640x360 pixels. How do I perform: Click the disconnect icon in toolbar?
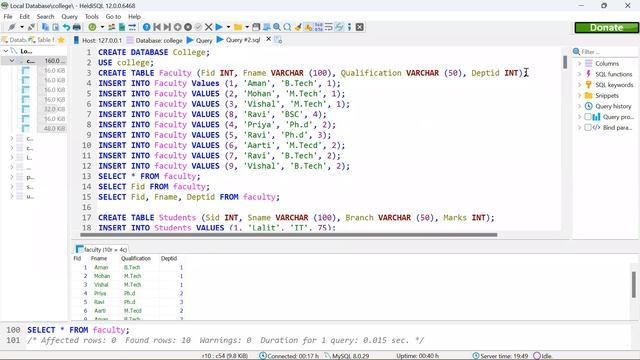click(x=31, y=27)
